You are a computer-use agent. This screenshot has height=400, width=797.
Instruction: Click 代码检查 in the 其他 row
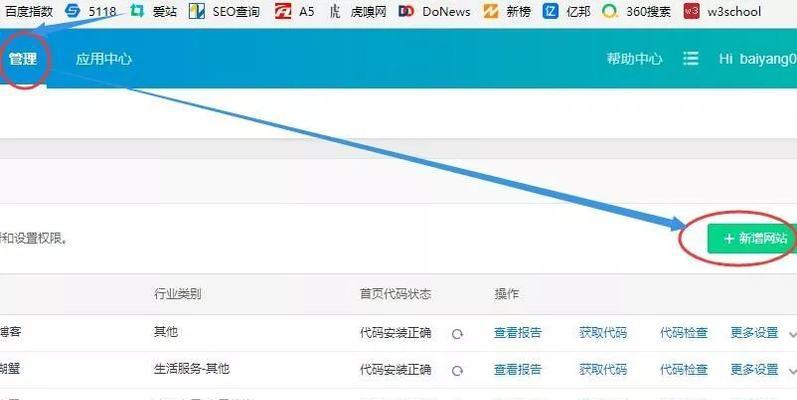684,333
